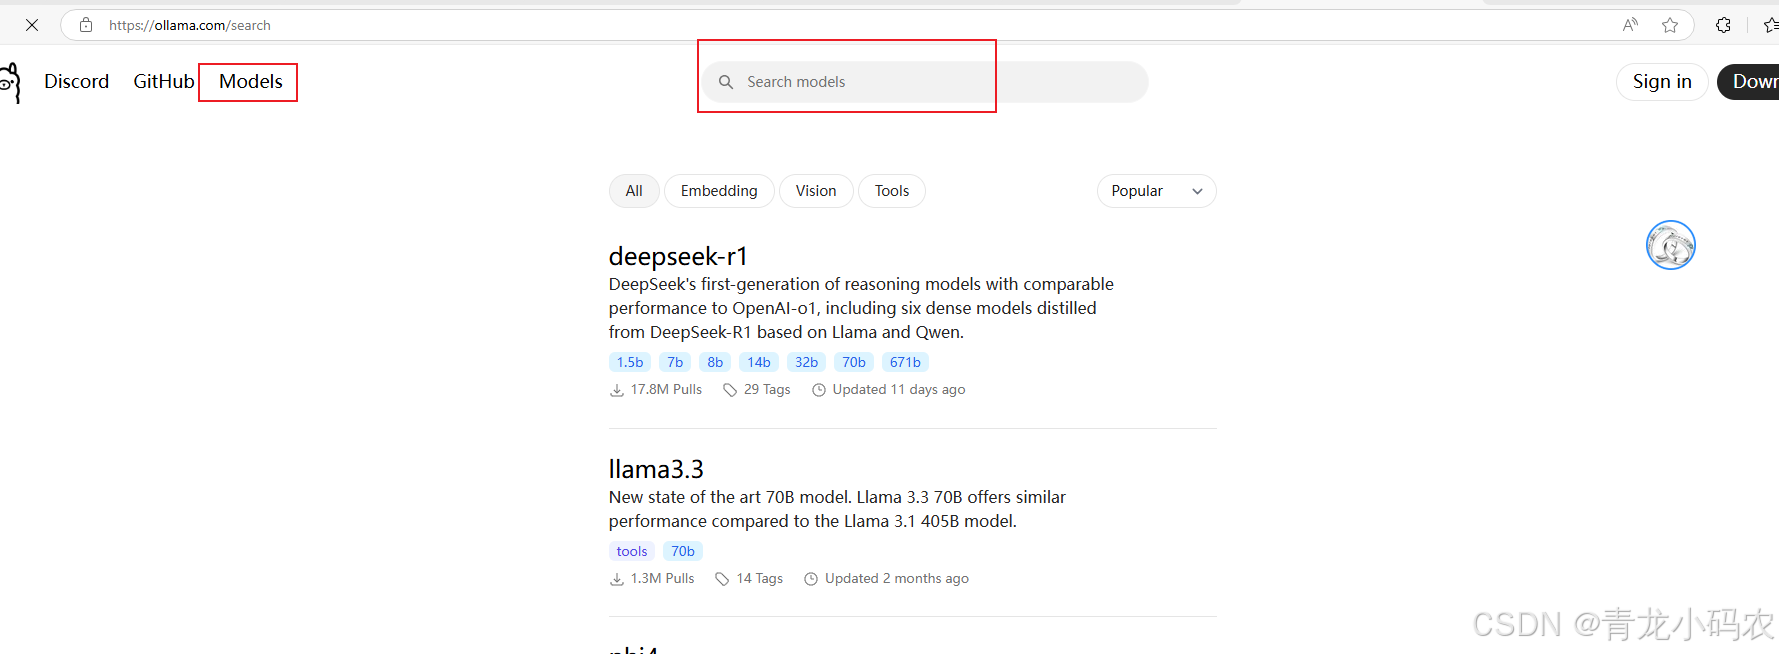Image resolution: width=1779 pixels, height=654 pixels.
Task: Select the 8b tag of deepseek-r1
Action: click(715, 362)
